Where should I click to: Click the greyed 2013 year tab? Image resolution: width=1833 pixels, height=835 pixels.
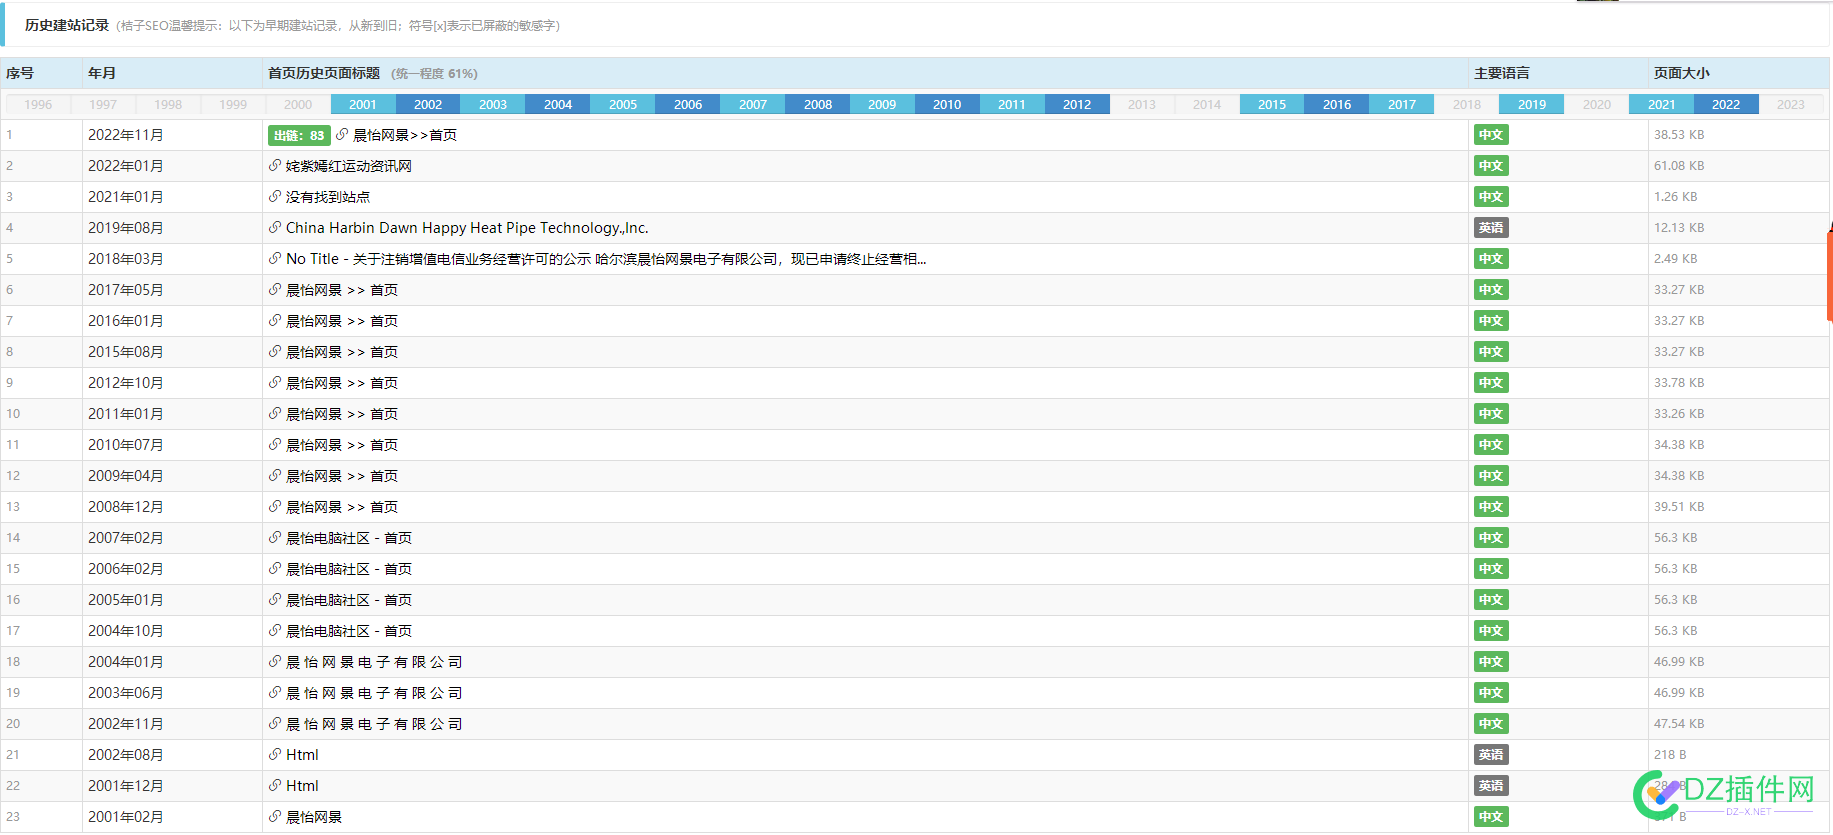pos(1142,104)
